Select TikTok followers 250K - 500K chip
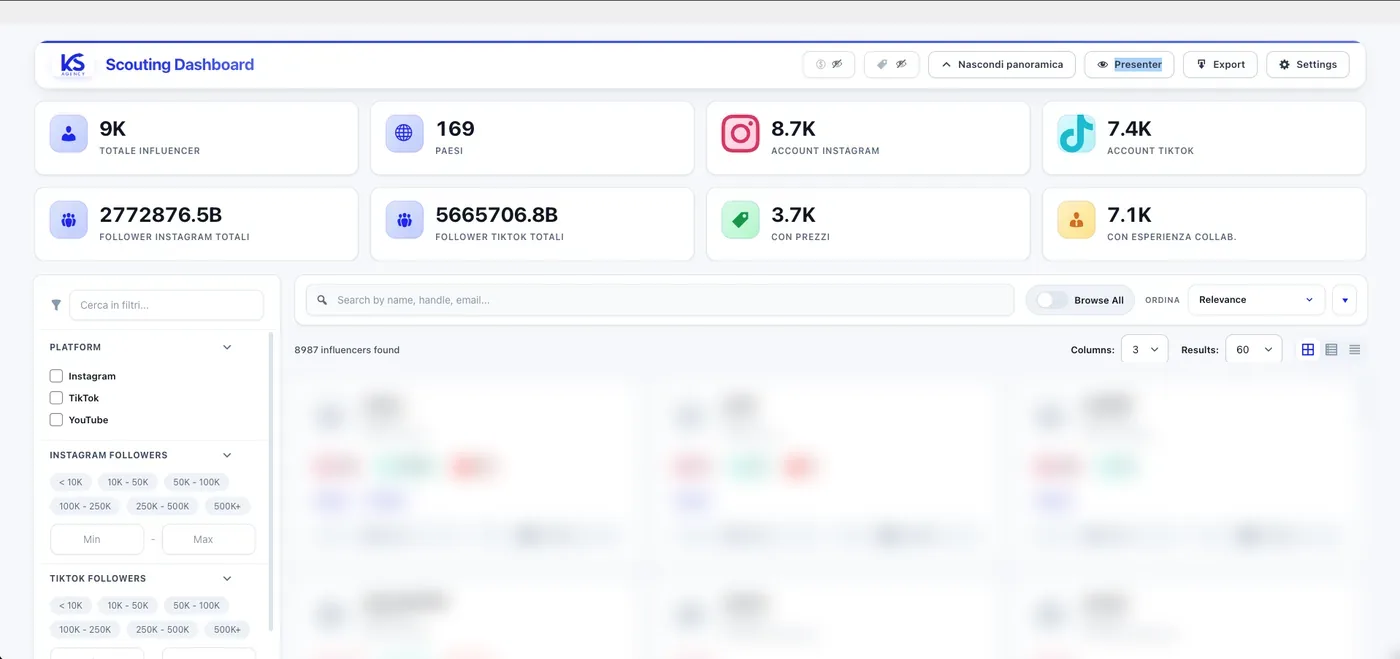Screen dimensions: 1400x659 (x=163, y=629)
